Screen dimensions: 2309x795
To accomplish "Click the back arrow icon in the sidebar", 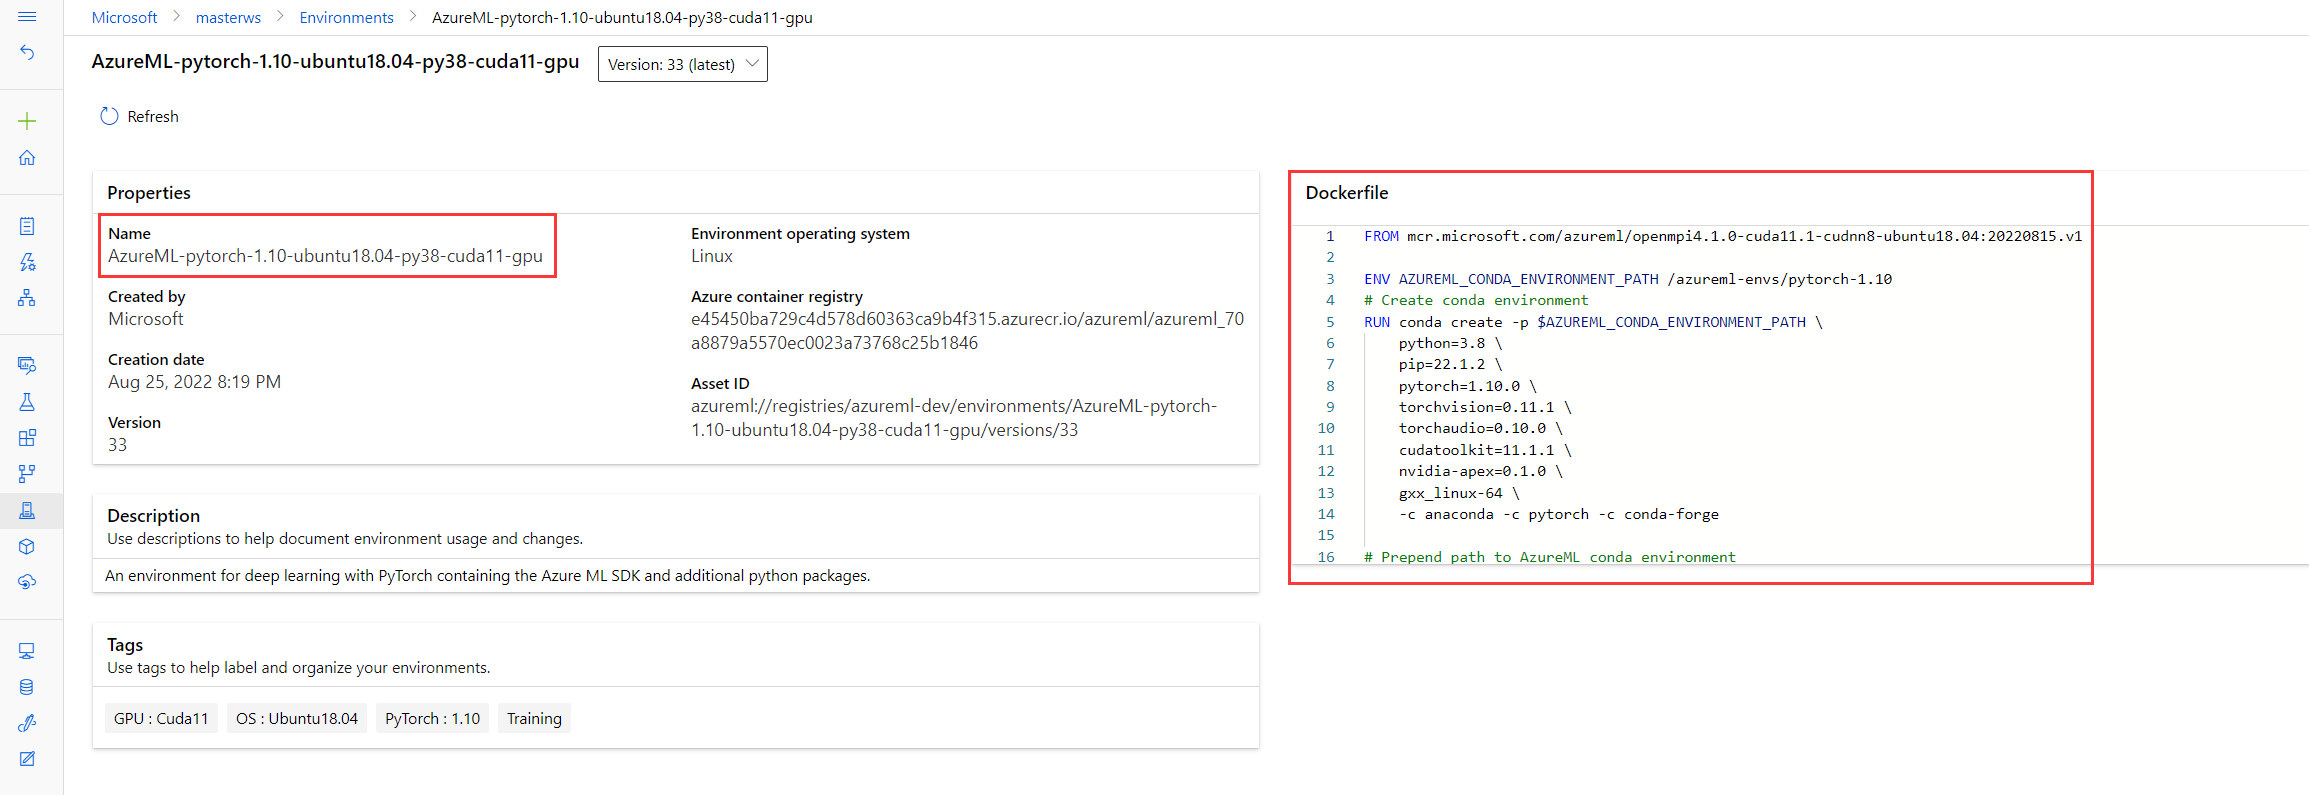I will 27,52.
